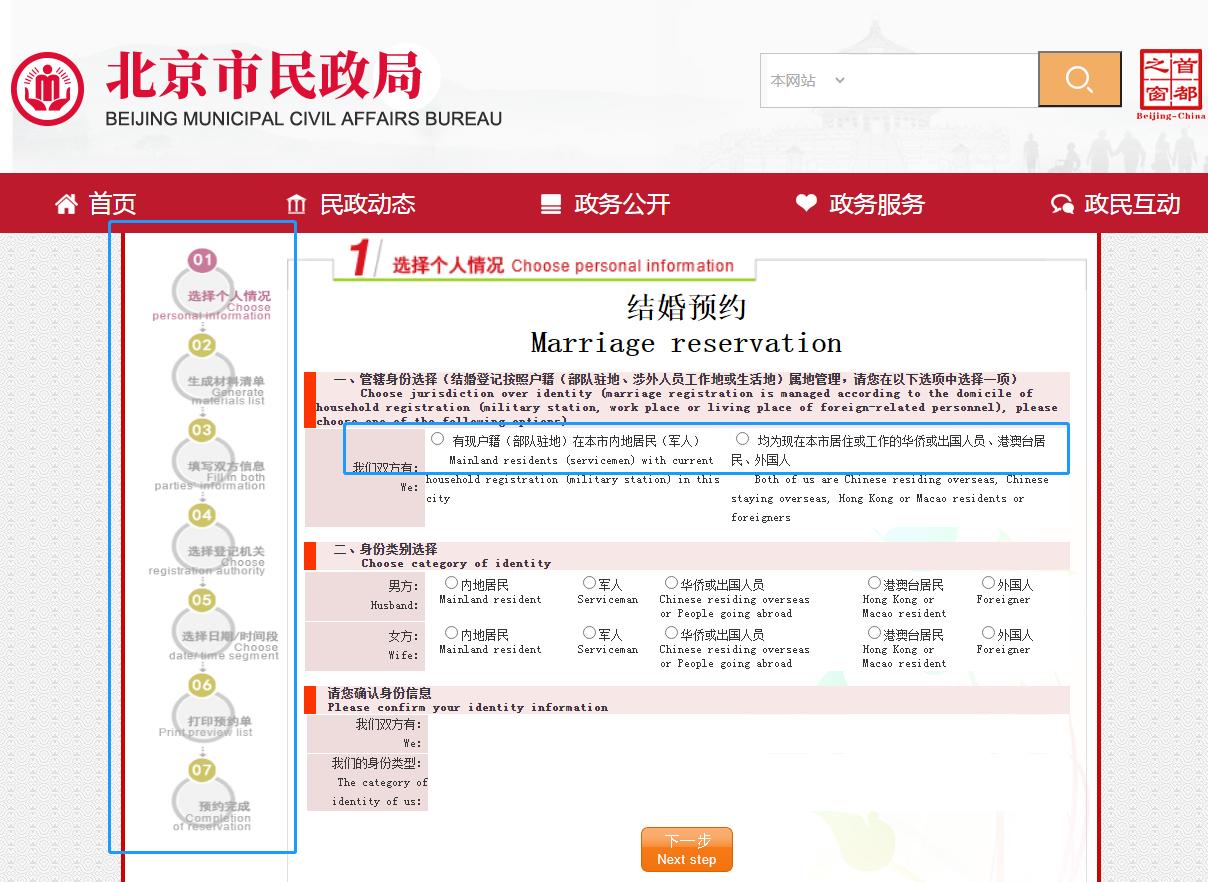Click the orange search magnifier button

[1079, 80]
